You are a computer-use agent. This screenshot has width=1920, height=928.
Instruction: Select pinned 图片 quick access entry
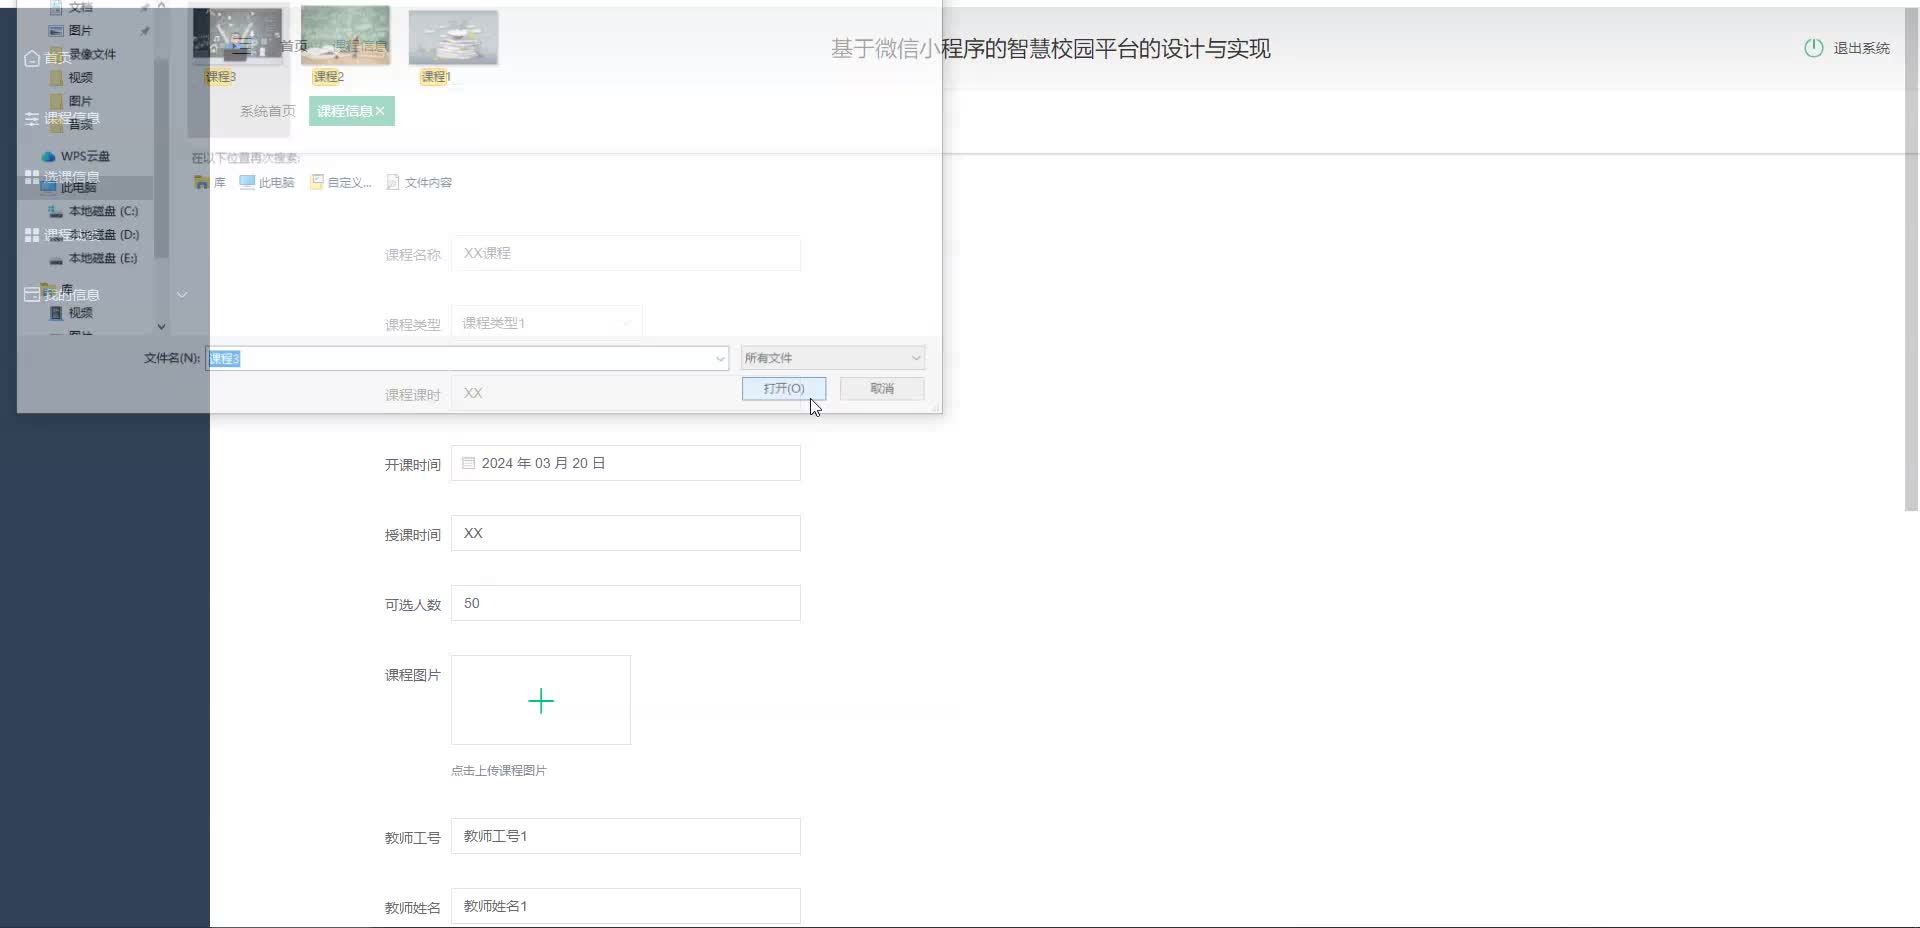tap(80, 31)
